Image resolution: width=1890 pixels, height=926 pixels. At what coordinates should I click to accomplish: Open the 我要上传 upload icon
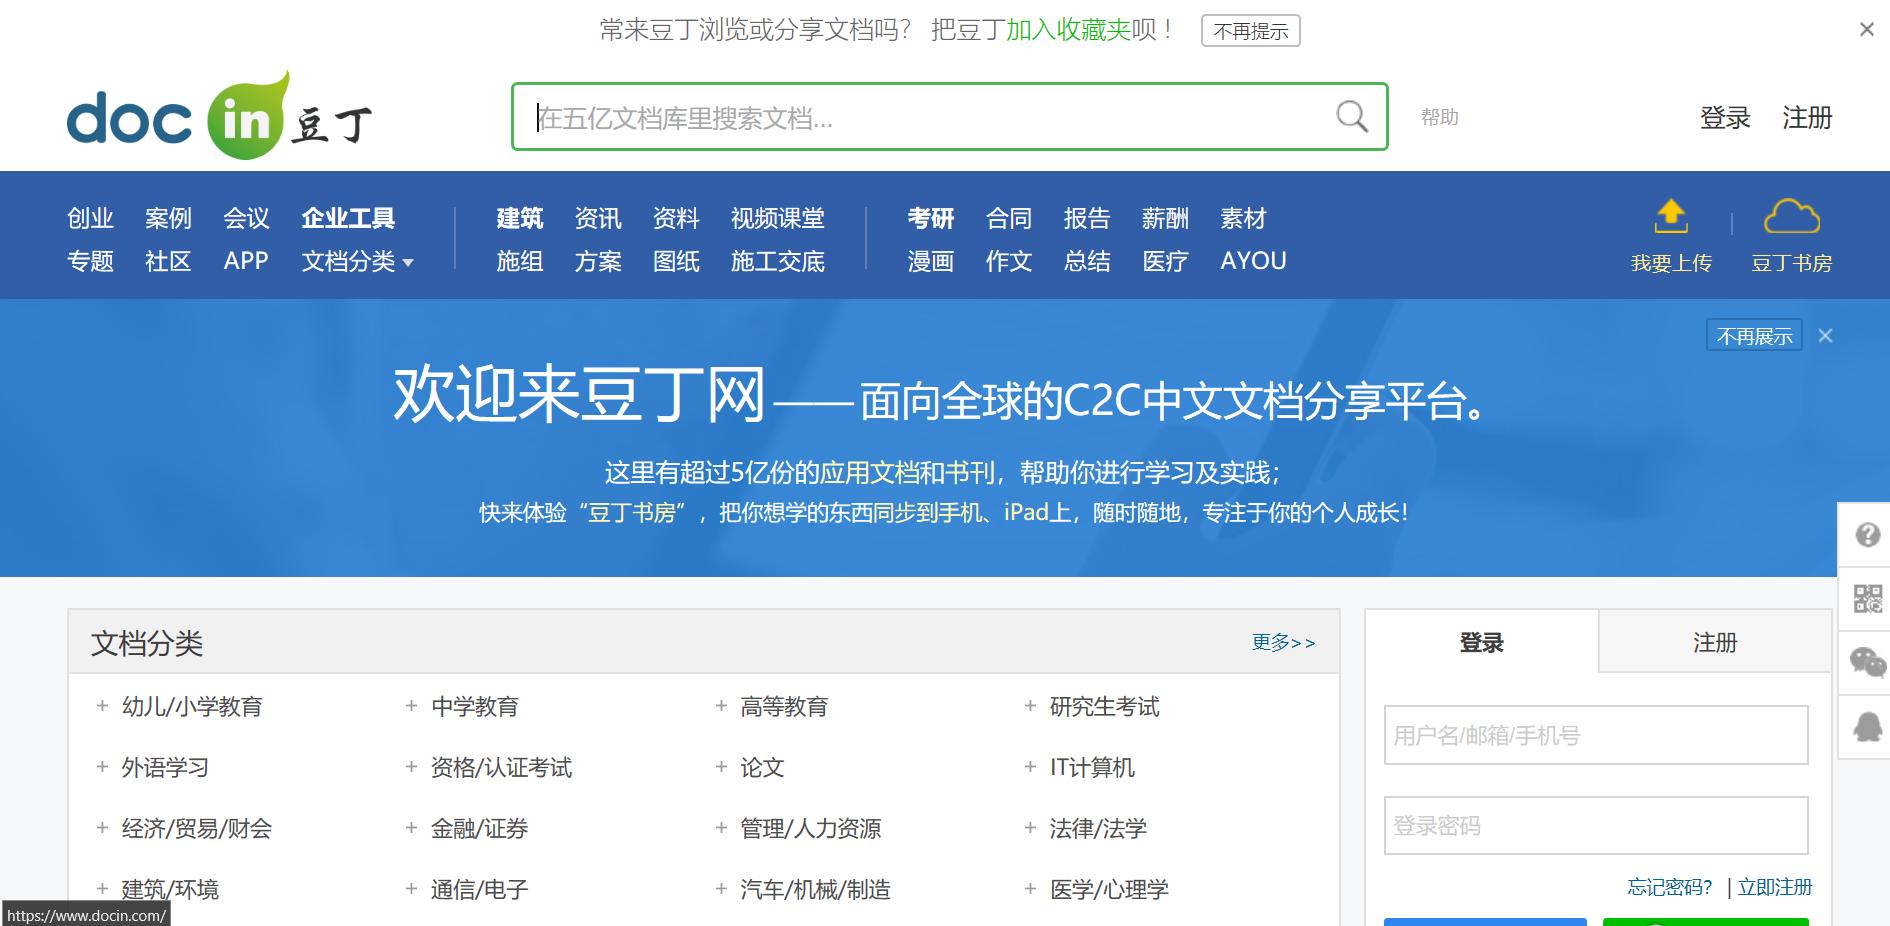click(1670, 215)
